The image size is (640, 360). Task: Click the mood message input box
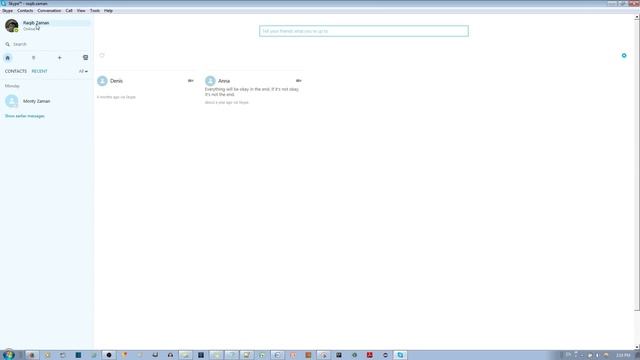pos(364,31)
